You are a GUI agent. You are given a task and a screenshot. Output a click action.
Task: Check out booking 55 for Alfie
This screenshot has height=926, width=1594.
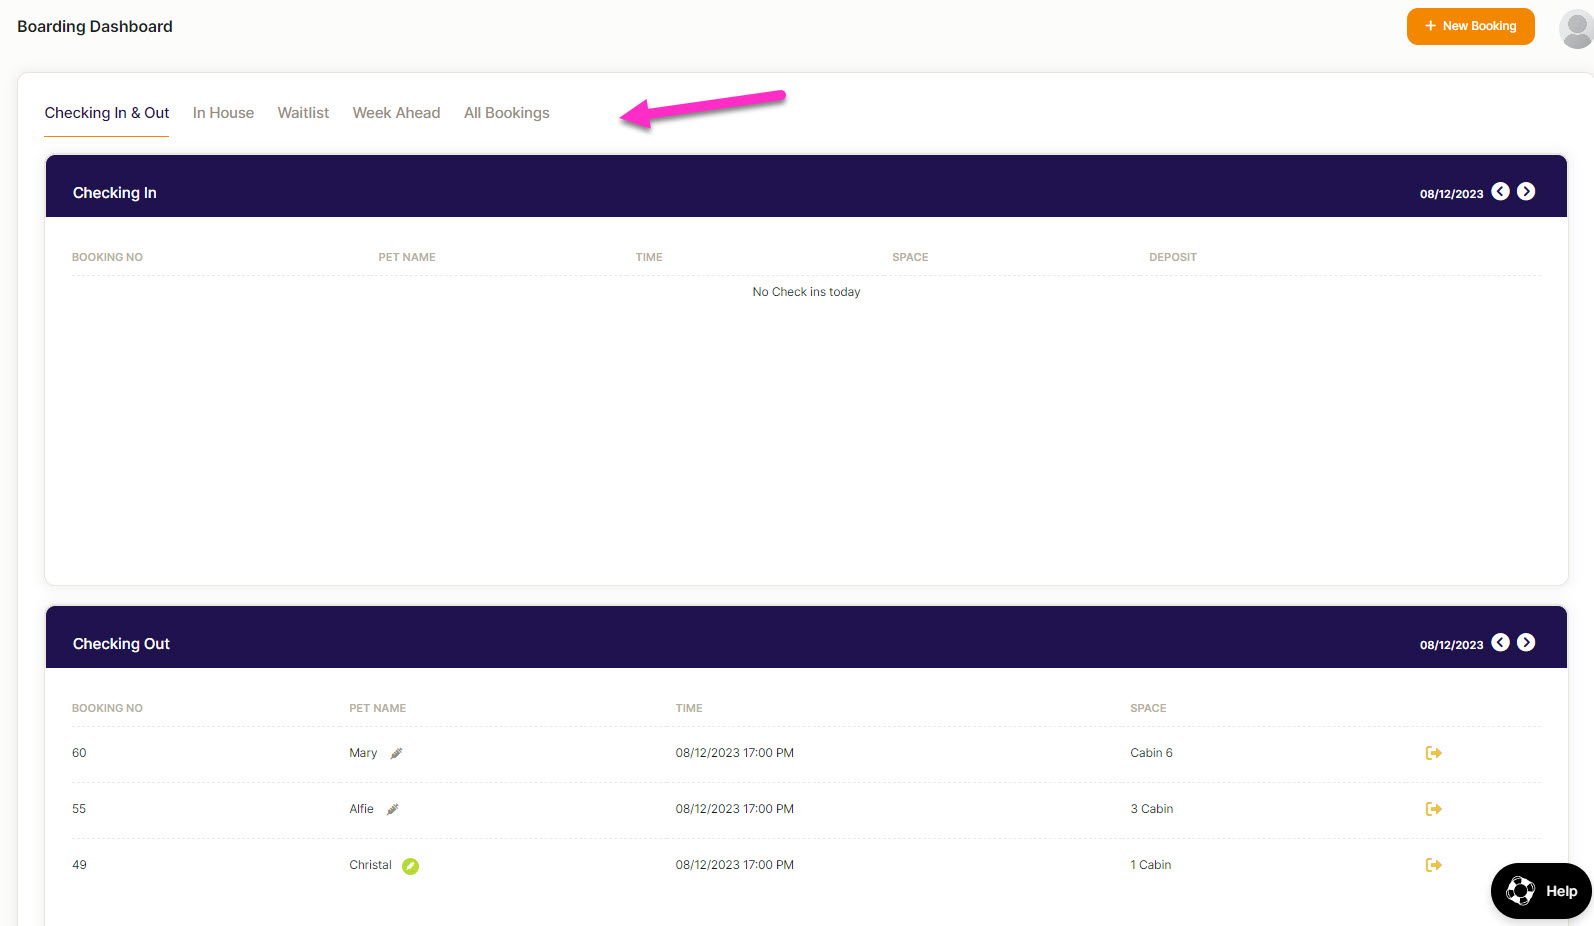point(1433,809)
